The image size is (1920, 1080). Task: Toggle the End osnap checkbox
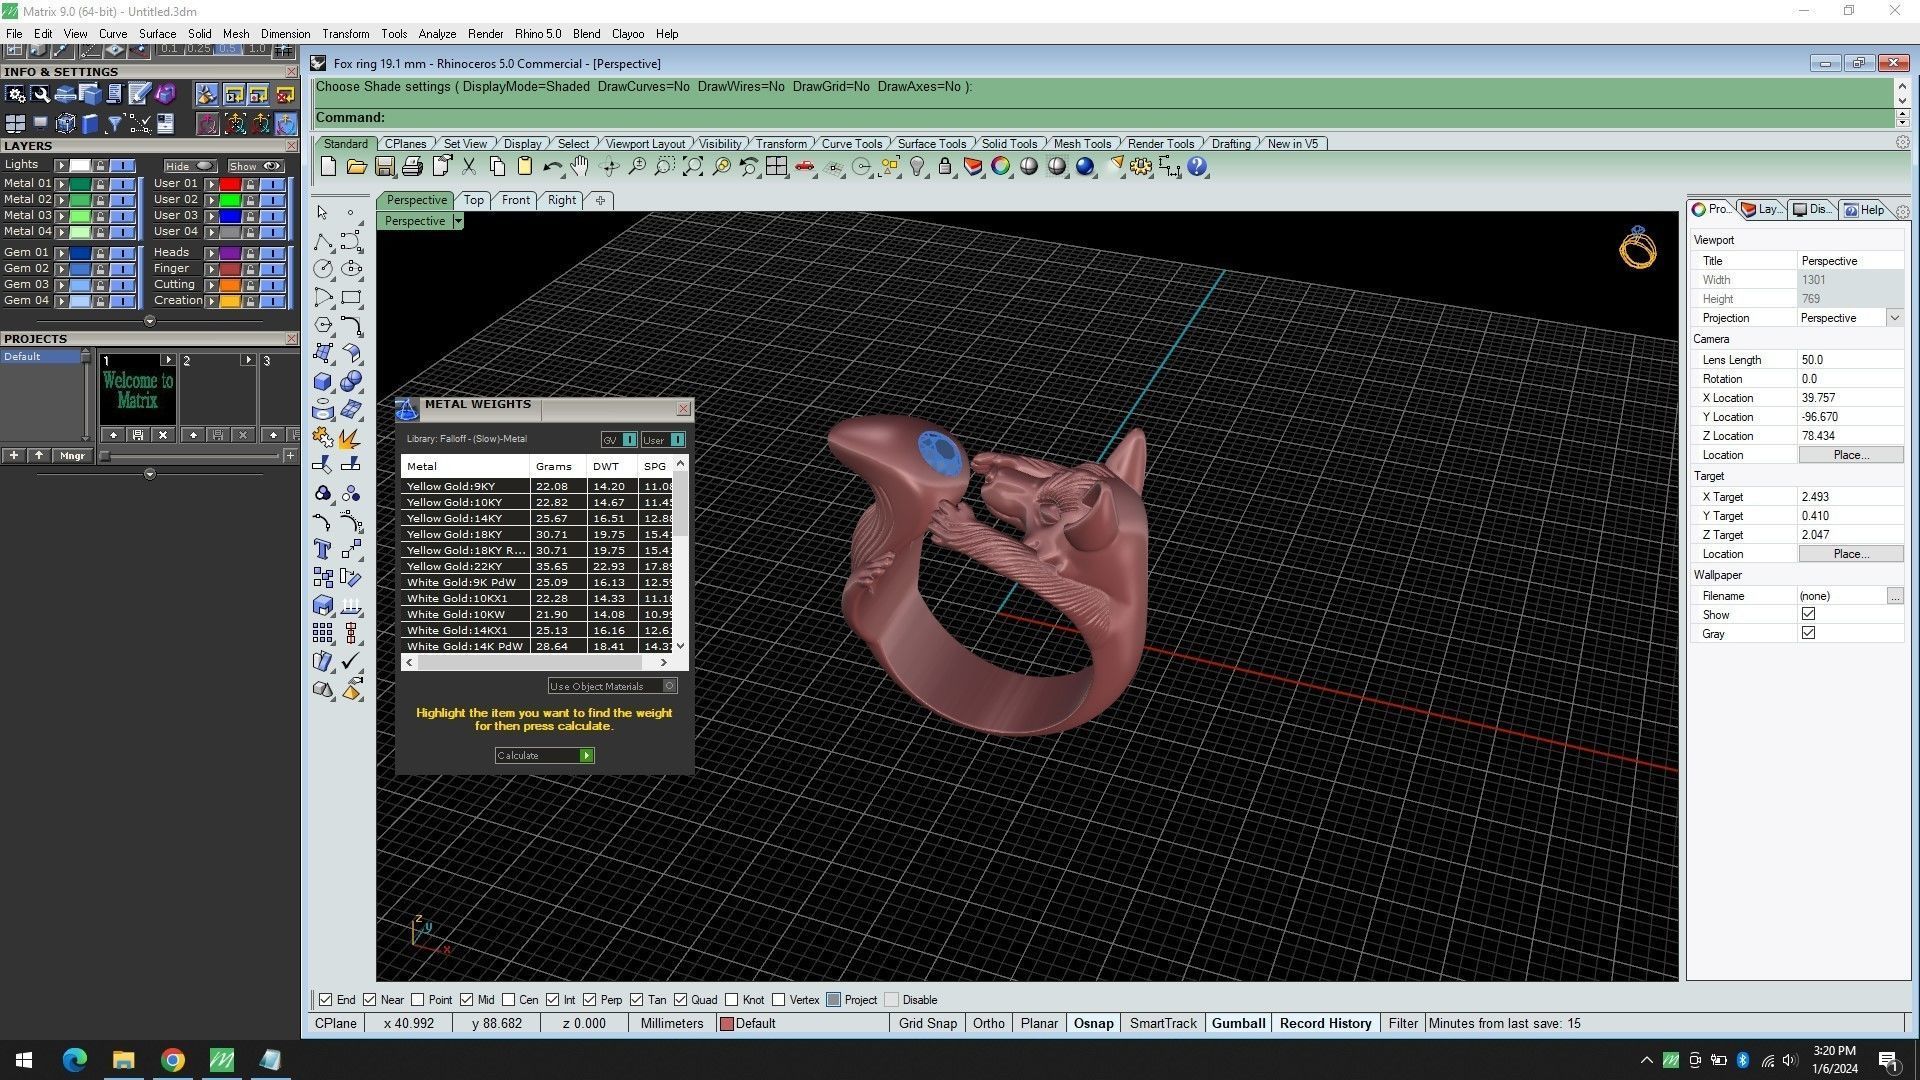[x=326, y=1000]
